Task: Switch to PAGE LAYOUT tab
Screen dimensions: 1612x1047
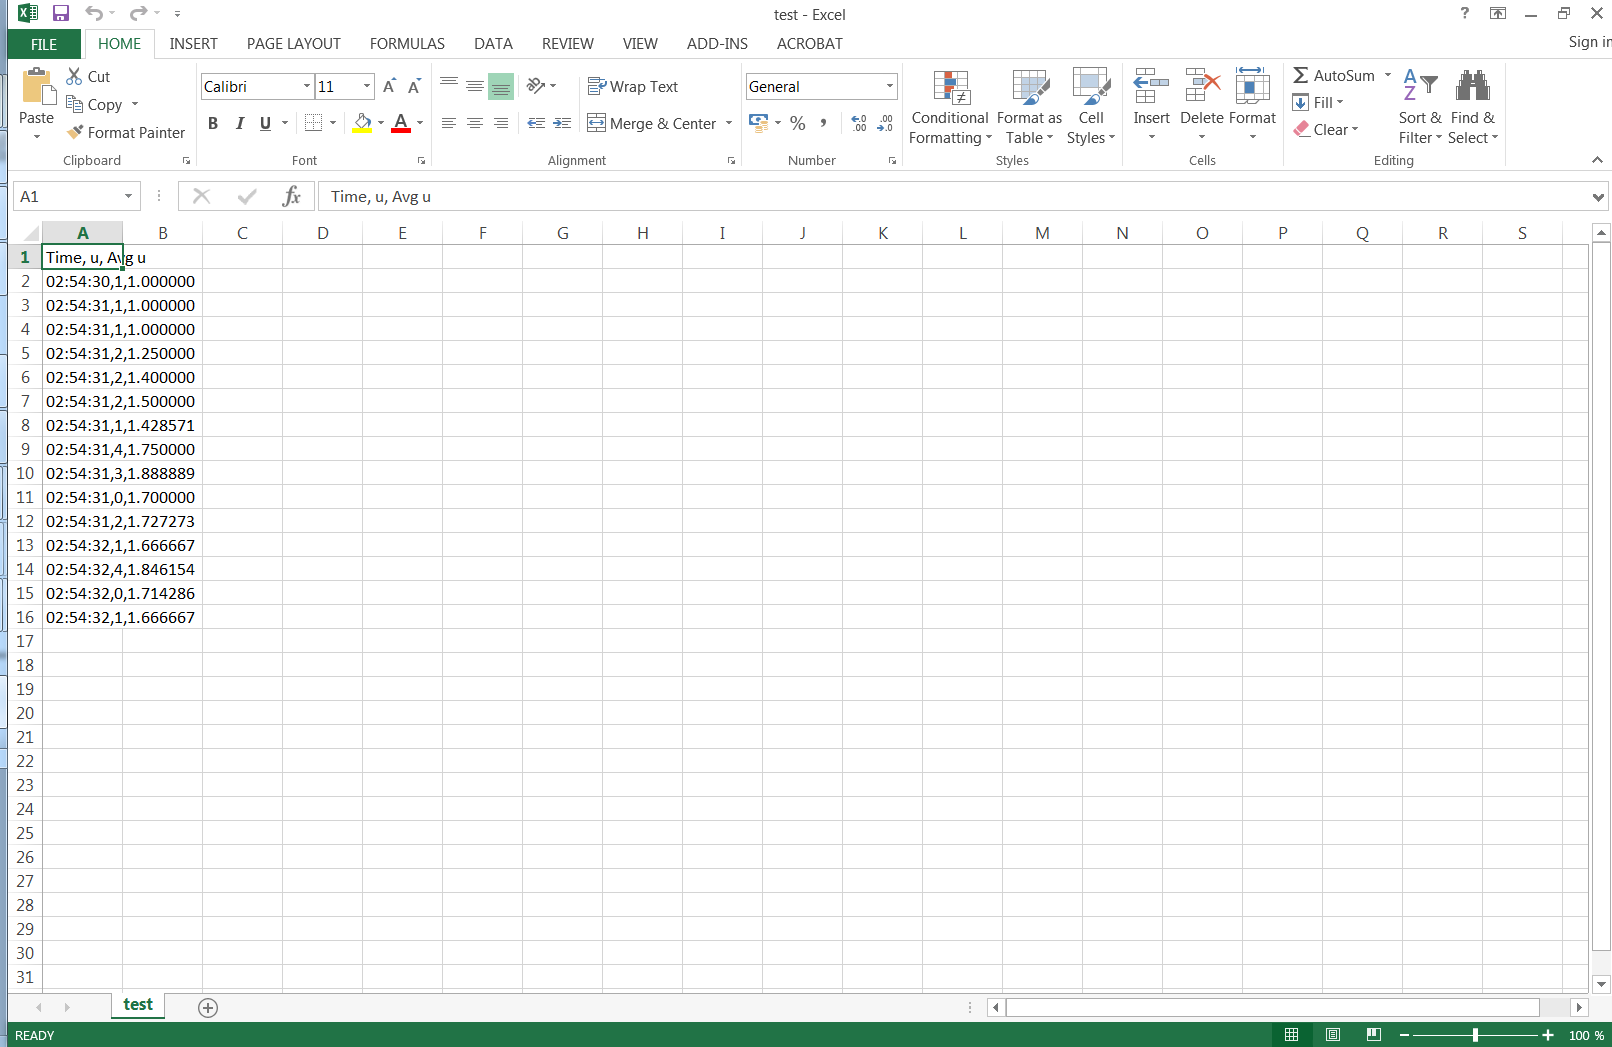Action: 294,44
